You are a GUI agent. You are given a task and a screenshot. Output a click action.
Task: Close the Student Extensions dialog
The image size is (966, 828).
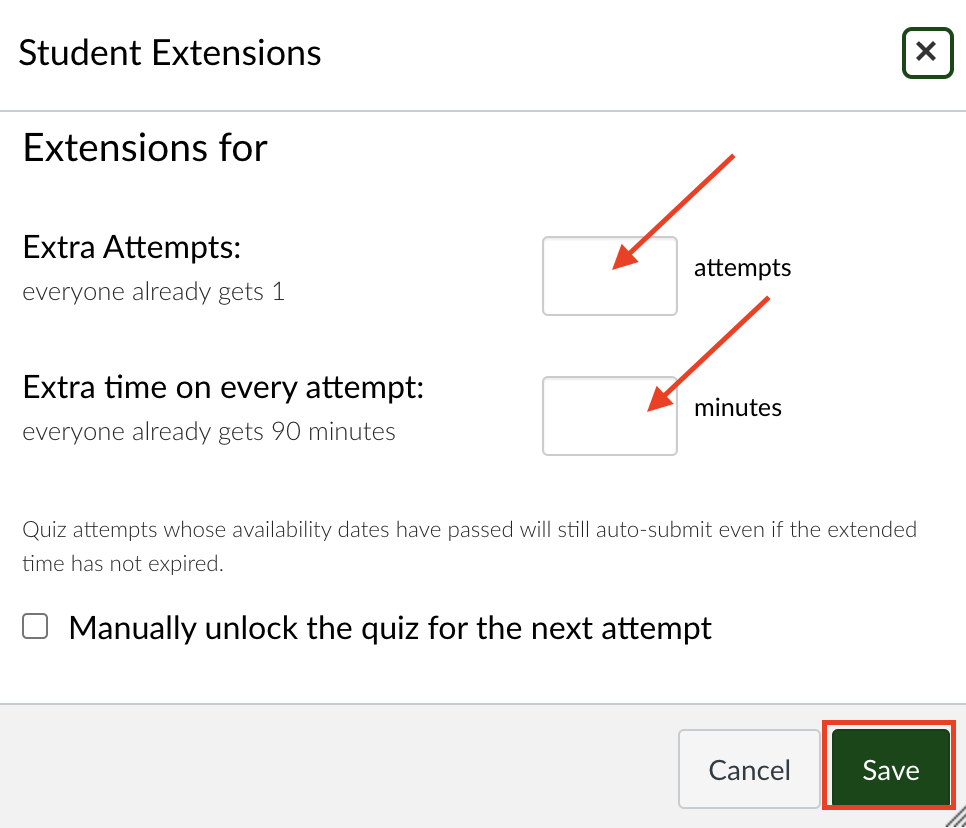(x=927, y=53)
